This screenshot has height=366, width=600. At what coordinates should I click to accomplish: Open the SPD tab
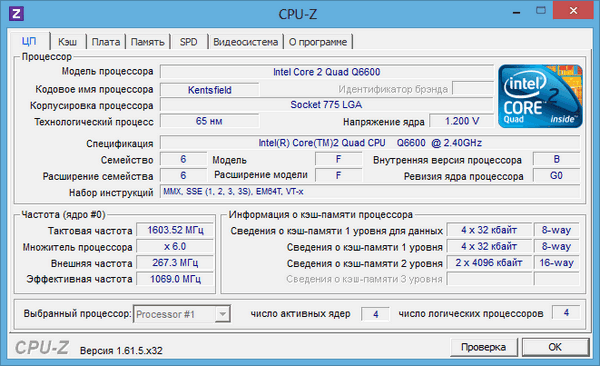point(189,42)
